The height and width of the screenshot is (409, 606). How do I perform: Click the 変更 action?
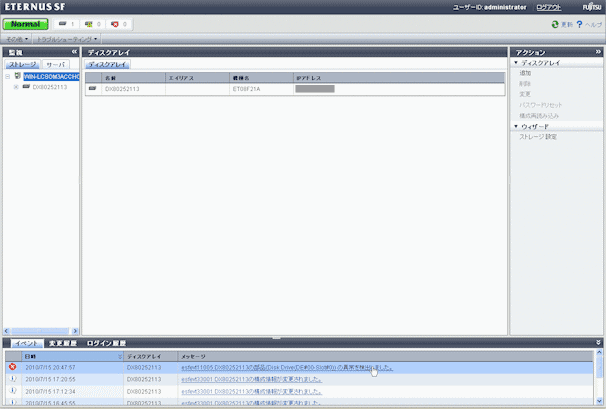tap(525, 94)
